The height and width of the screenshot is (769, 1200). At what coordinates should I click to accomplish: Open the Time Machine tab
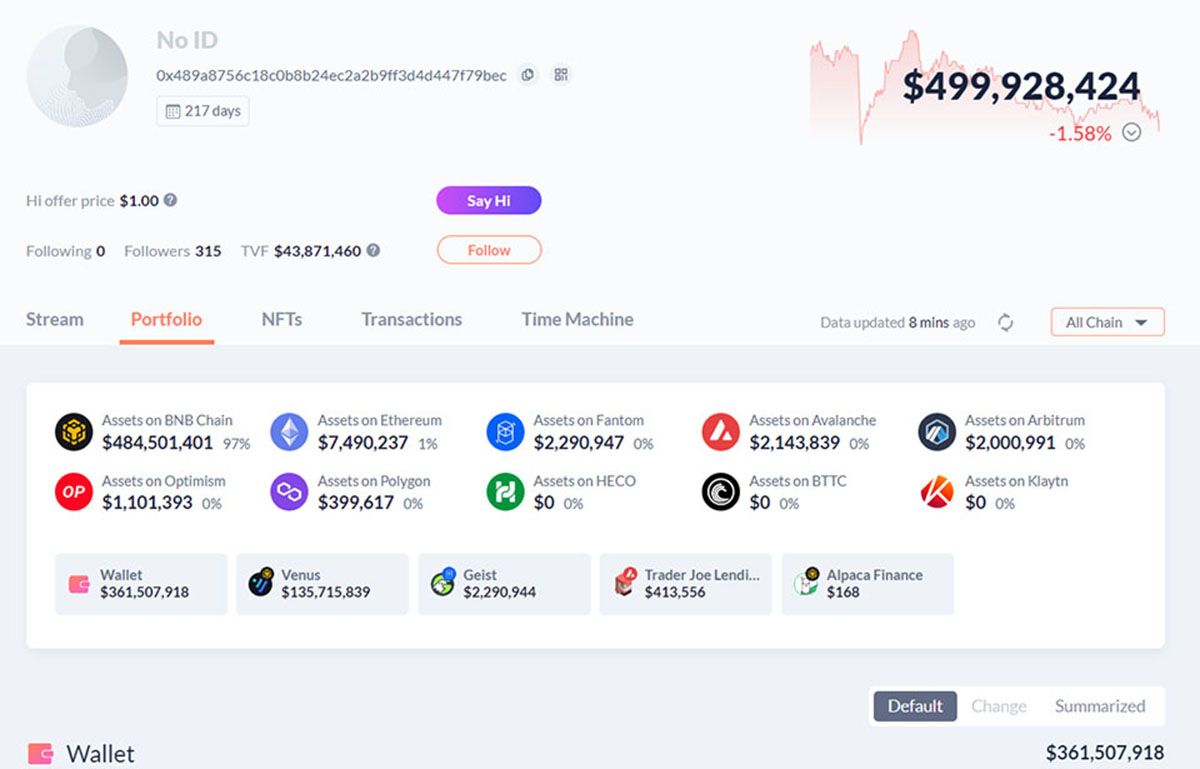click(577, 319)
